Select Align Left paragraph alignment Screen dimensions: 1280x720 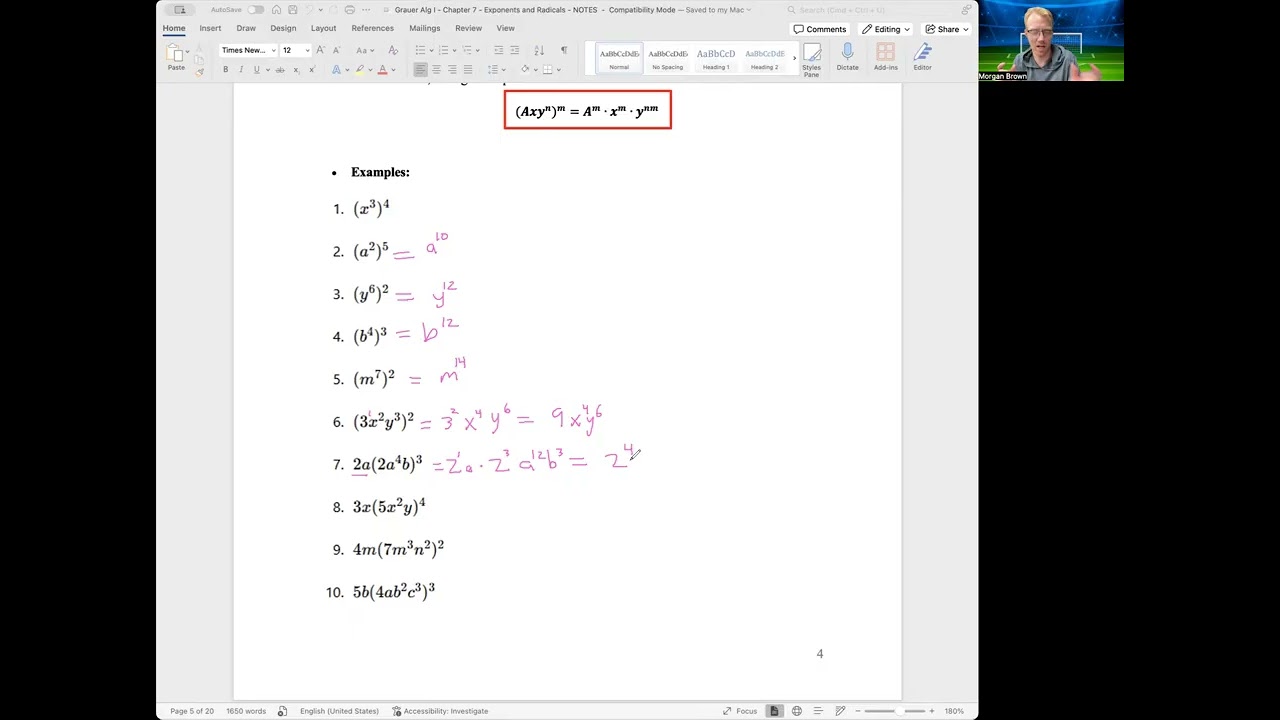(x=420, y=70)
